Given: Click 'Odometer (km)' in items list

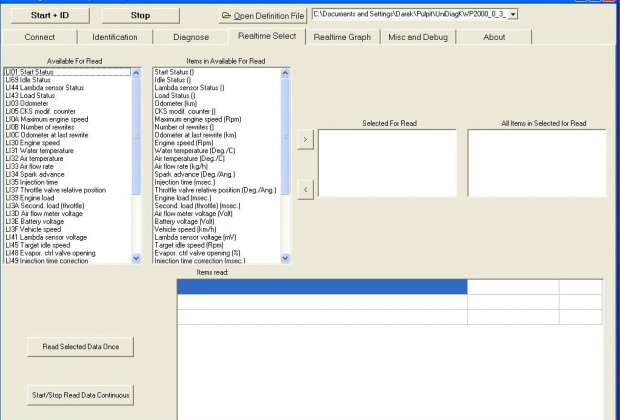Looking at the screenshot, I should click(217, 104).
